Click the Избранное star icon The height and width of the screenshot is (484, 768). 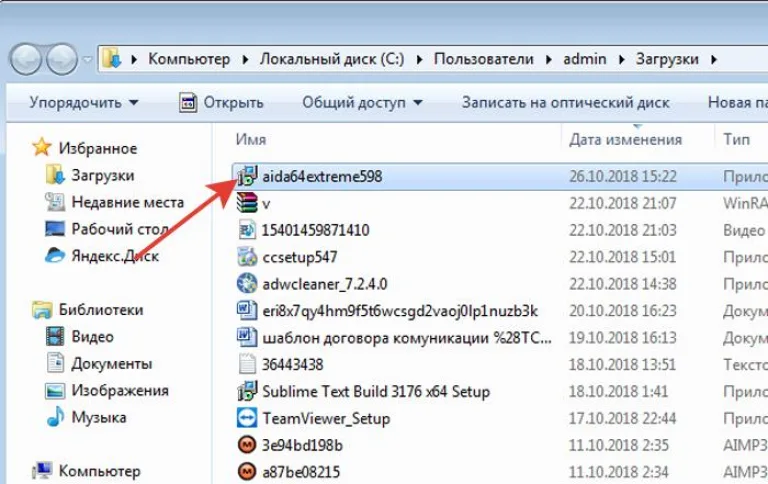[x=42, y=147]
